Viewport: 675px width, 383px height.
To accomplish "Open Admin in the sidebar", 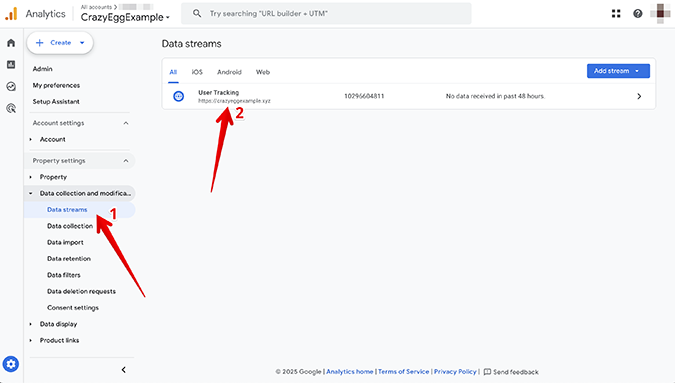I will coord(43,69).
